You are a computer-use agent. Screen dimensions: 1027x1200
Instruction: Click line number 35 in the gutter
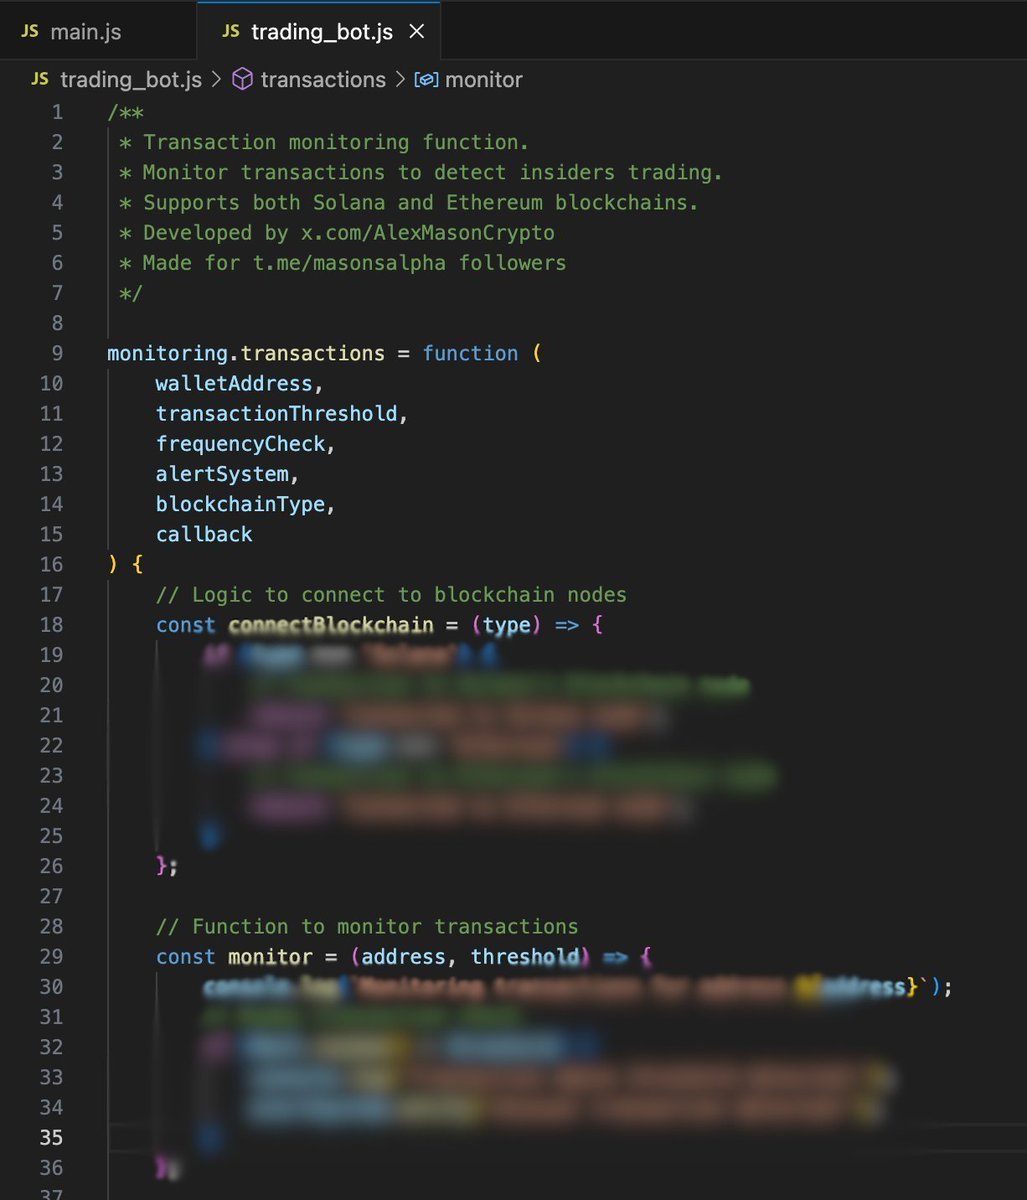click(51, 1138)
